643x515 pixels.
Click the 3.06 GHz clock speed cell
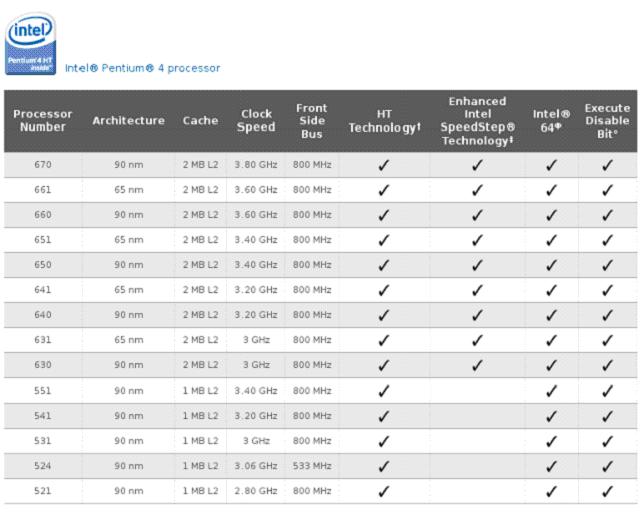coord(256,465)
